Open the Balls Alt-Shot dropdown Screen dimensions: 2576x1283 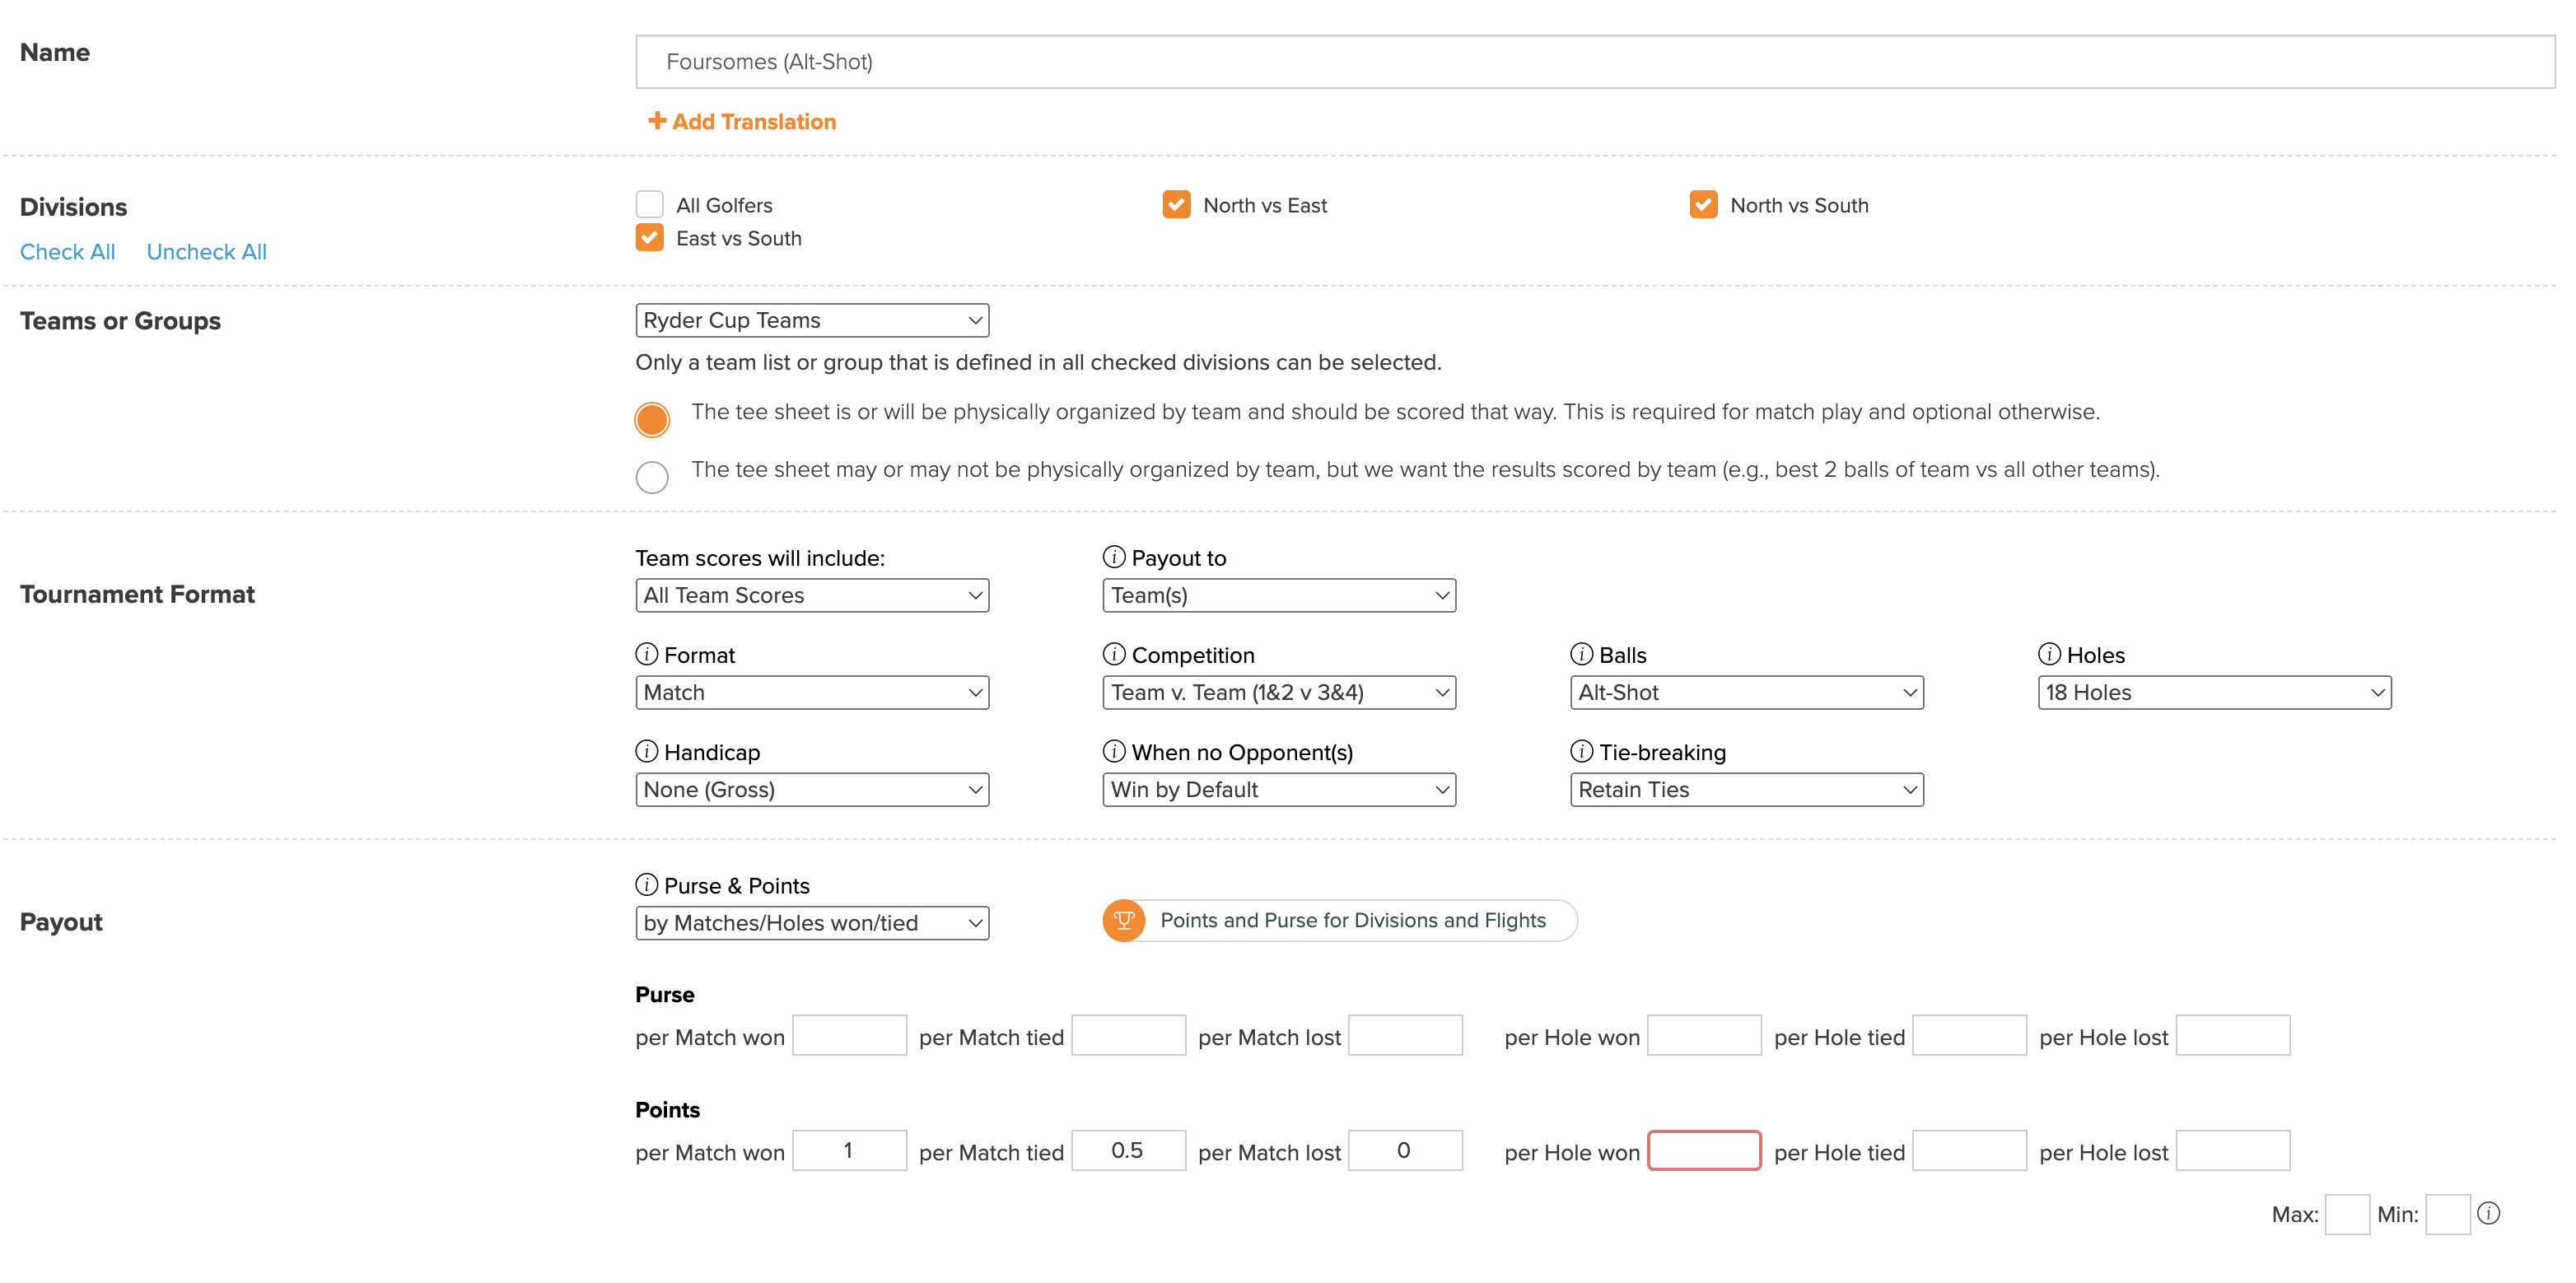tap(1747, 692)
